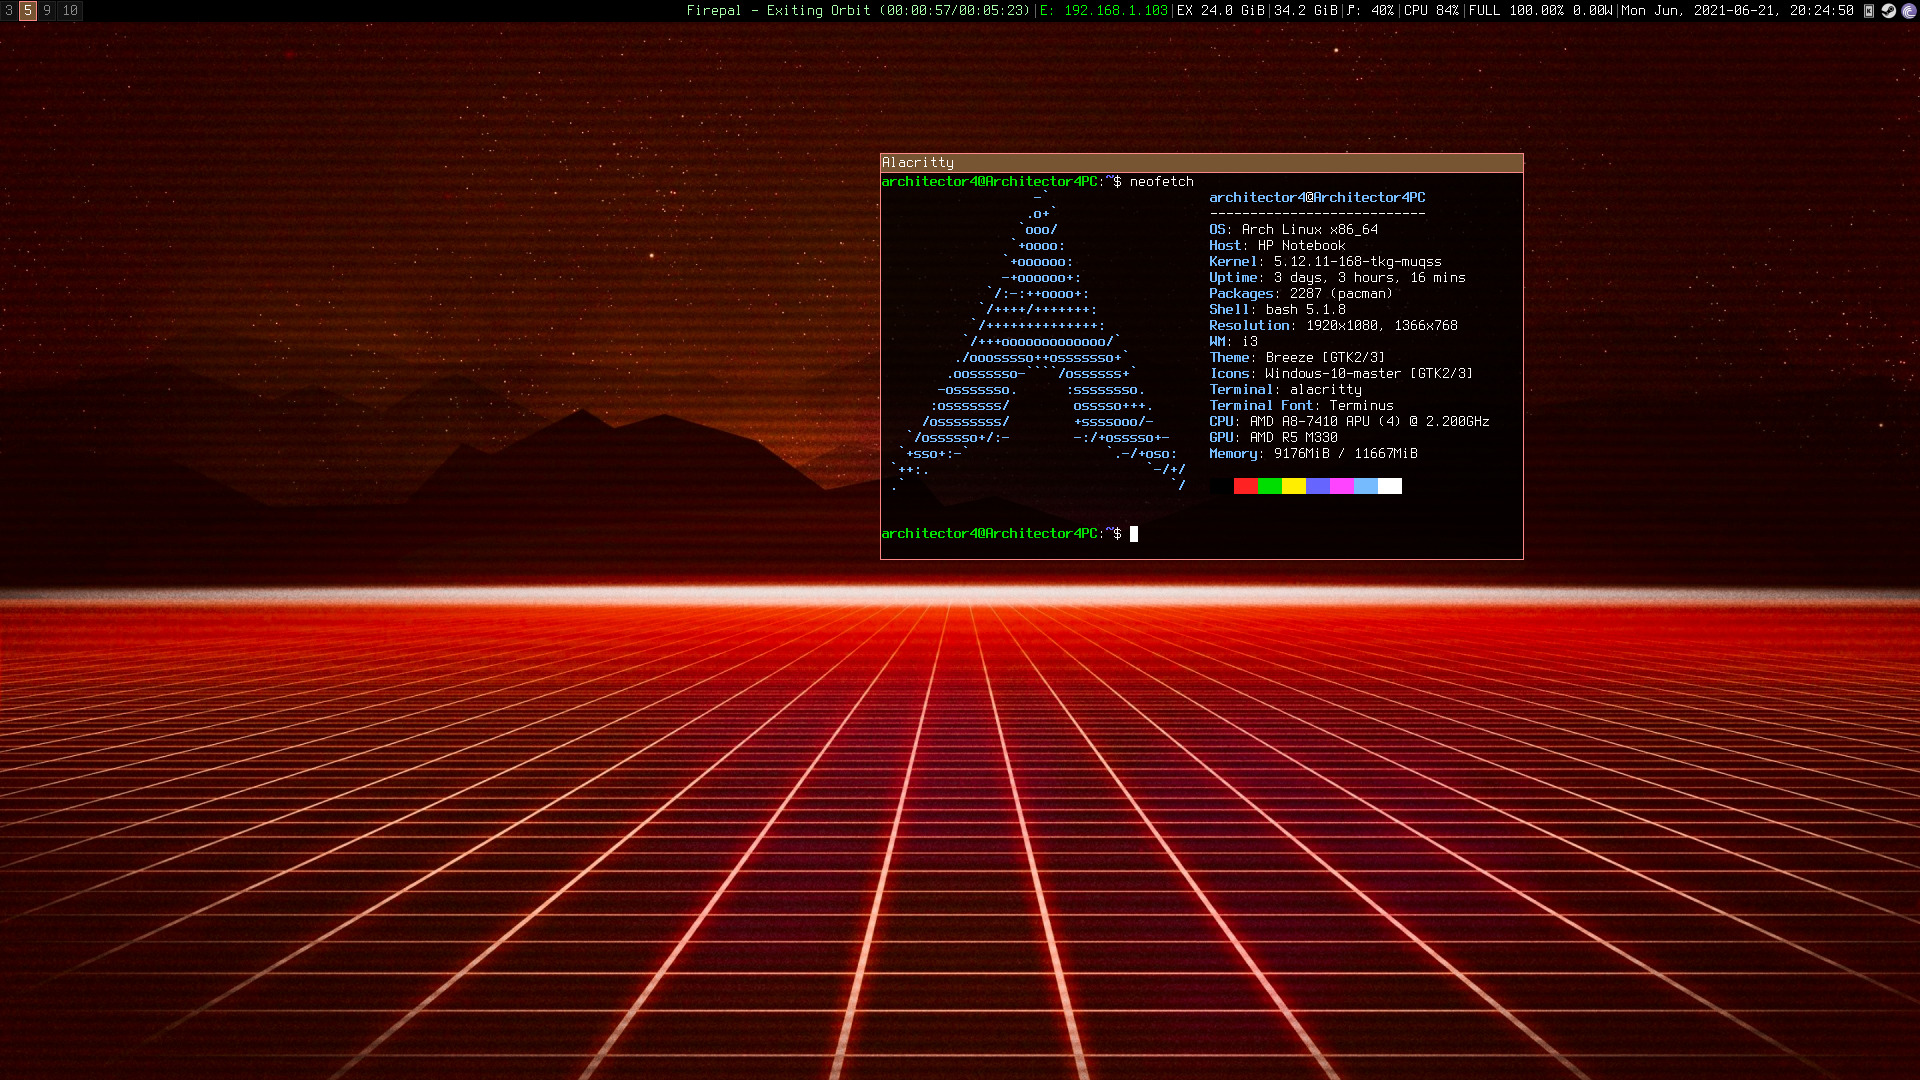Click the Terminal: alacritty line
The height and width of the screenshot is (1080, 1920).
coord(1285,390)
